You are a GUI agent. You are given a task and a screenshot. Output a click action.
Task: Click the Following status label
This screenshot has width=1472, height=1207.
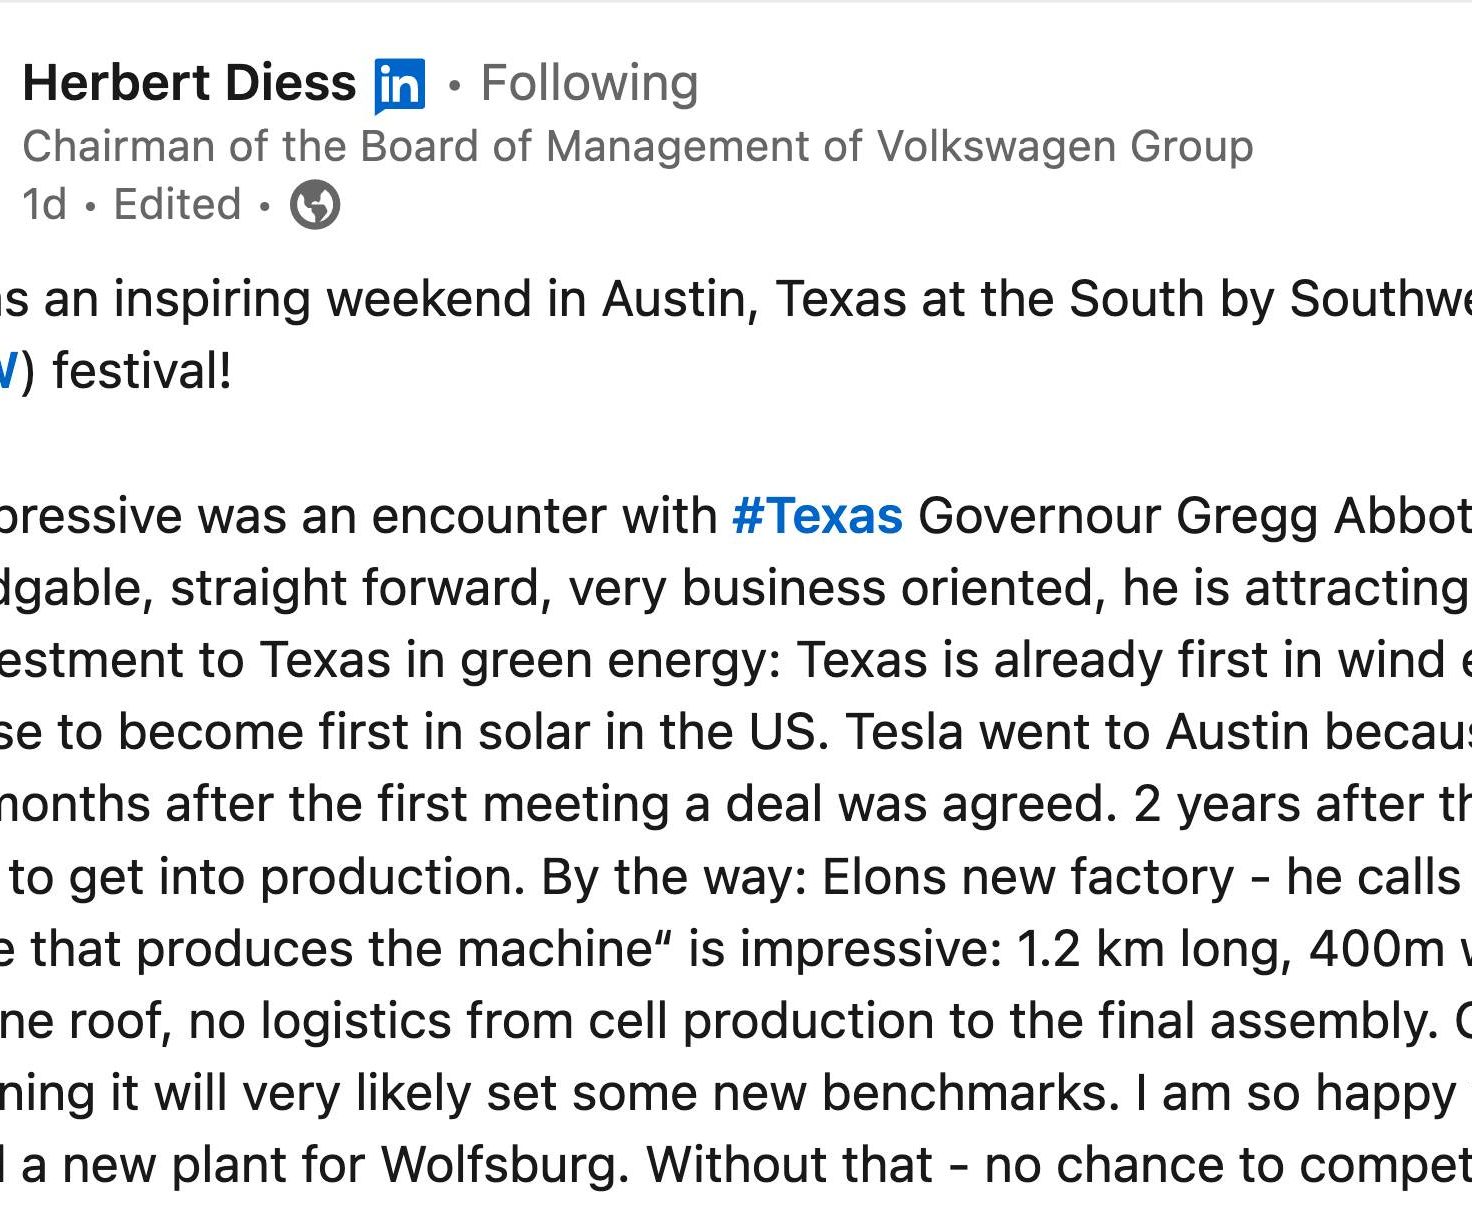589,83
